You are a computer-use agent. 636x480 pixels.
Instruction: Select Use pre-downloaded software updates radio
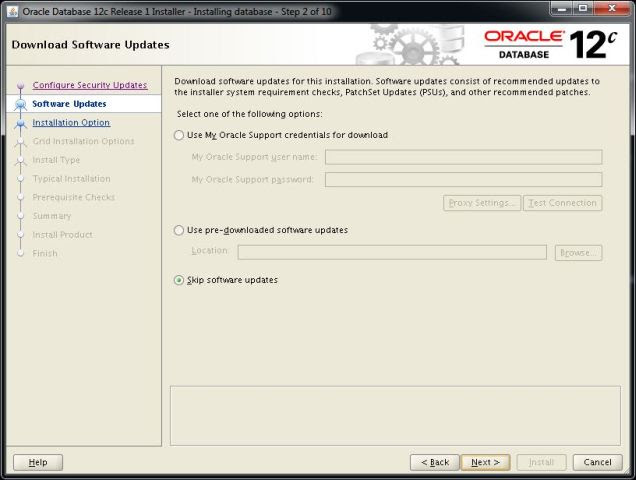[x=179, y=230]
